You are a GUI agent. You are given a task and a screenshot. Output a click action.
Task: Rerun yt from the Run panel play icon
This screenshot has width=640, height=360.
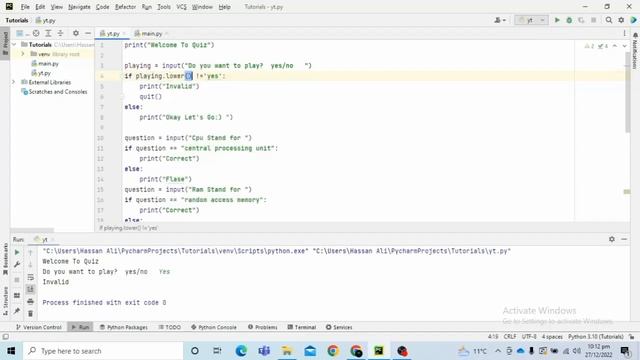pos(17,252)
